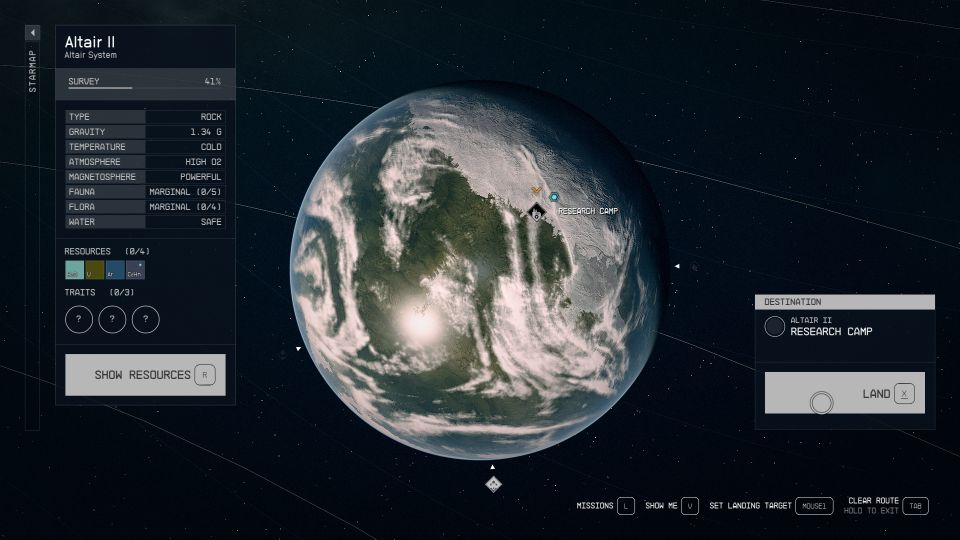
Task: Click the orange chevron marker on planet
Action: [536, 190]
